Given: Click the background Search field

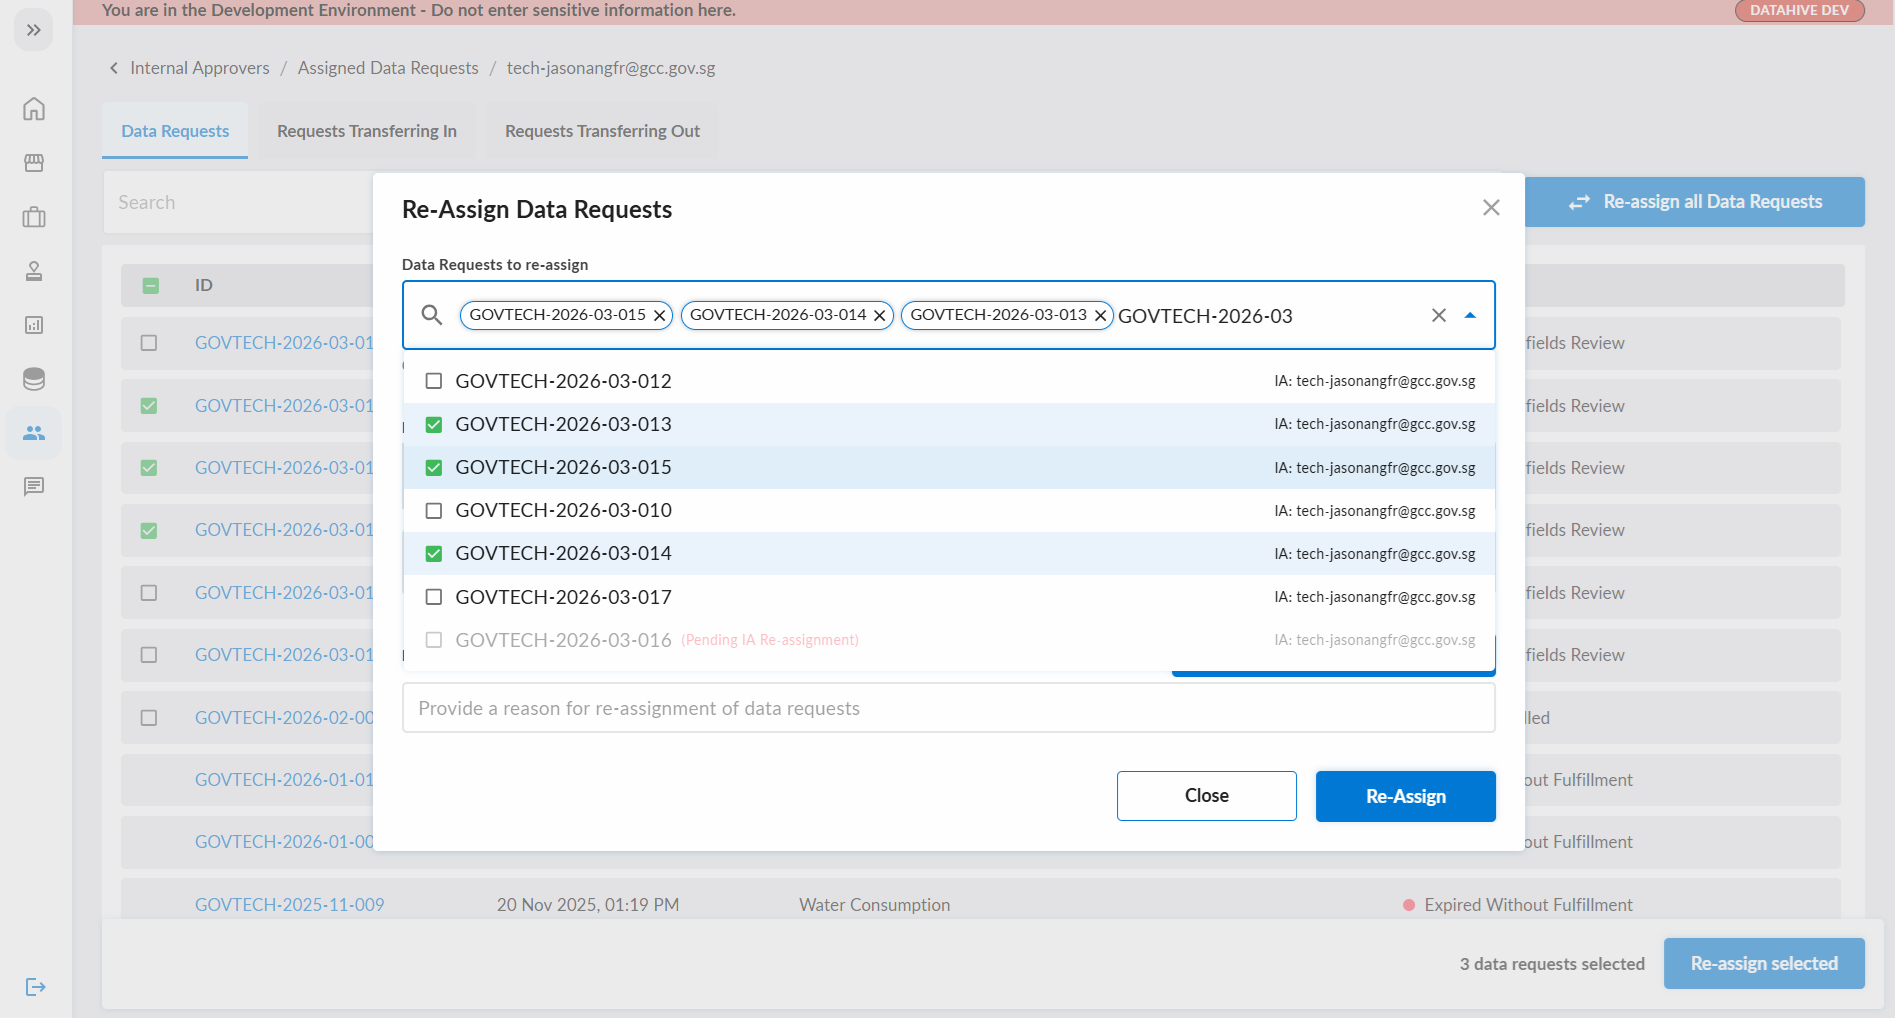Looking at the screenshot, I should pyautogui.click(x=240, y=202).
